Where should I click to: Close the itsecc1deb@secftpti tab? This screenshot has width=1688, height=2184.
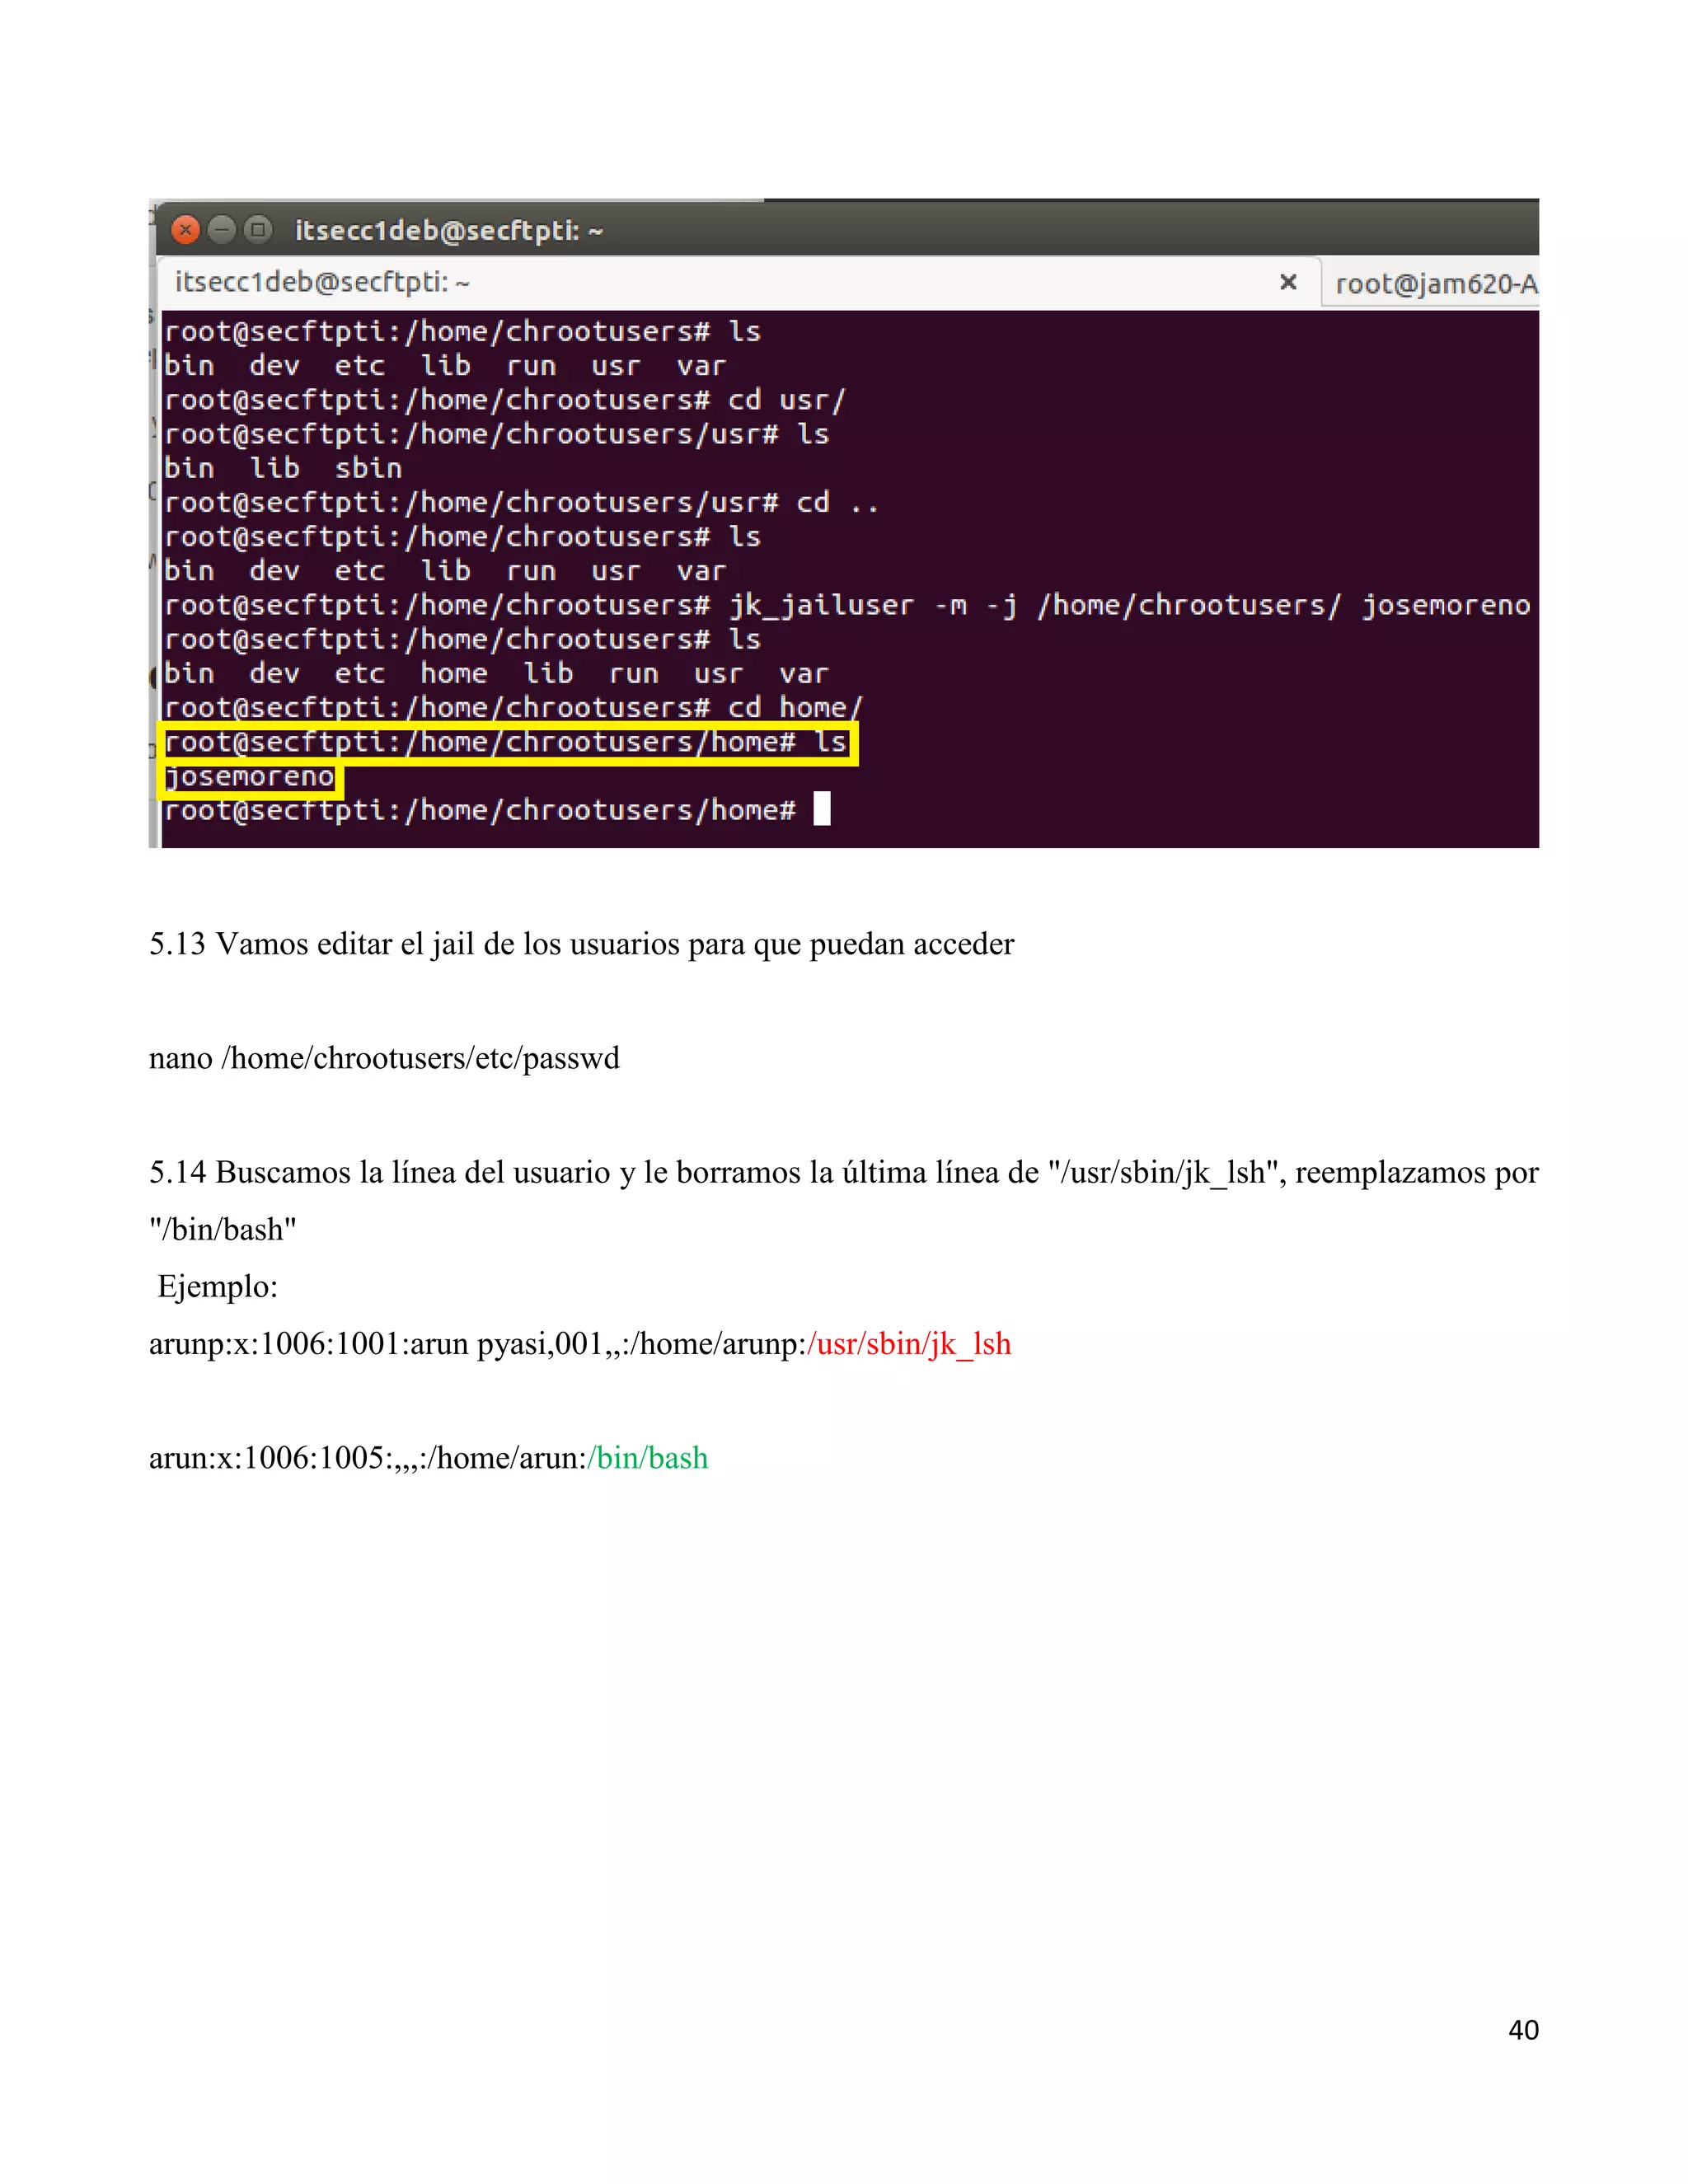click(1288, 283)
